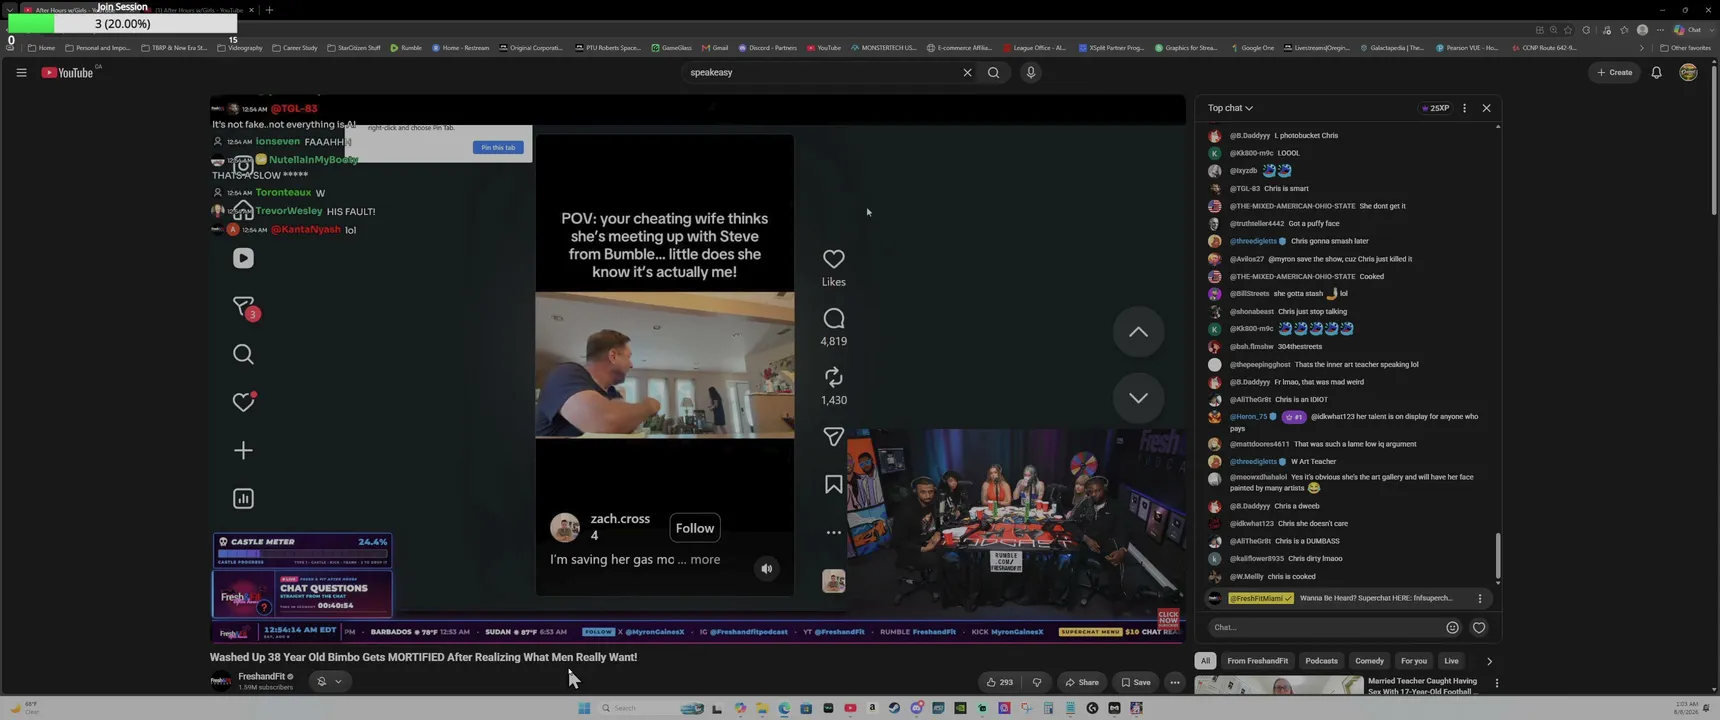Image resolution: width=1720 pixels, height=720 pixels.
Task: Select the For you chip
Action: 1414,661
